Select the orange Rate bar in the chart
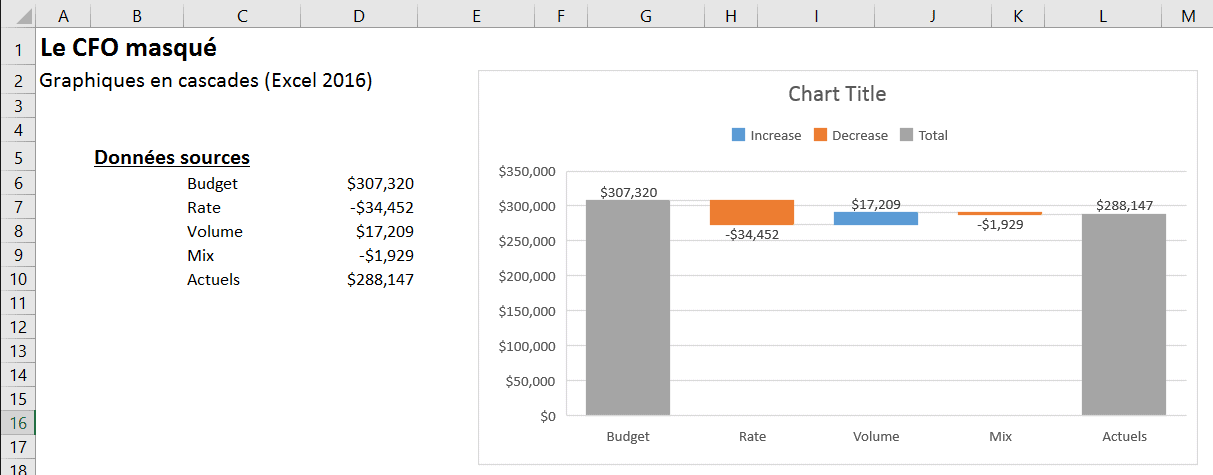The image size is (1213, 475). (752, 212)
